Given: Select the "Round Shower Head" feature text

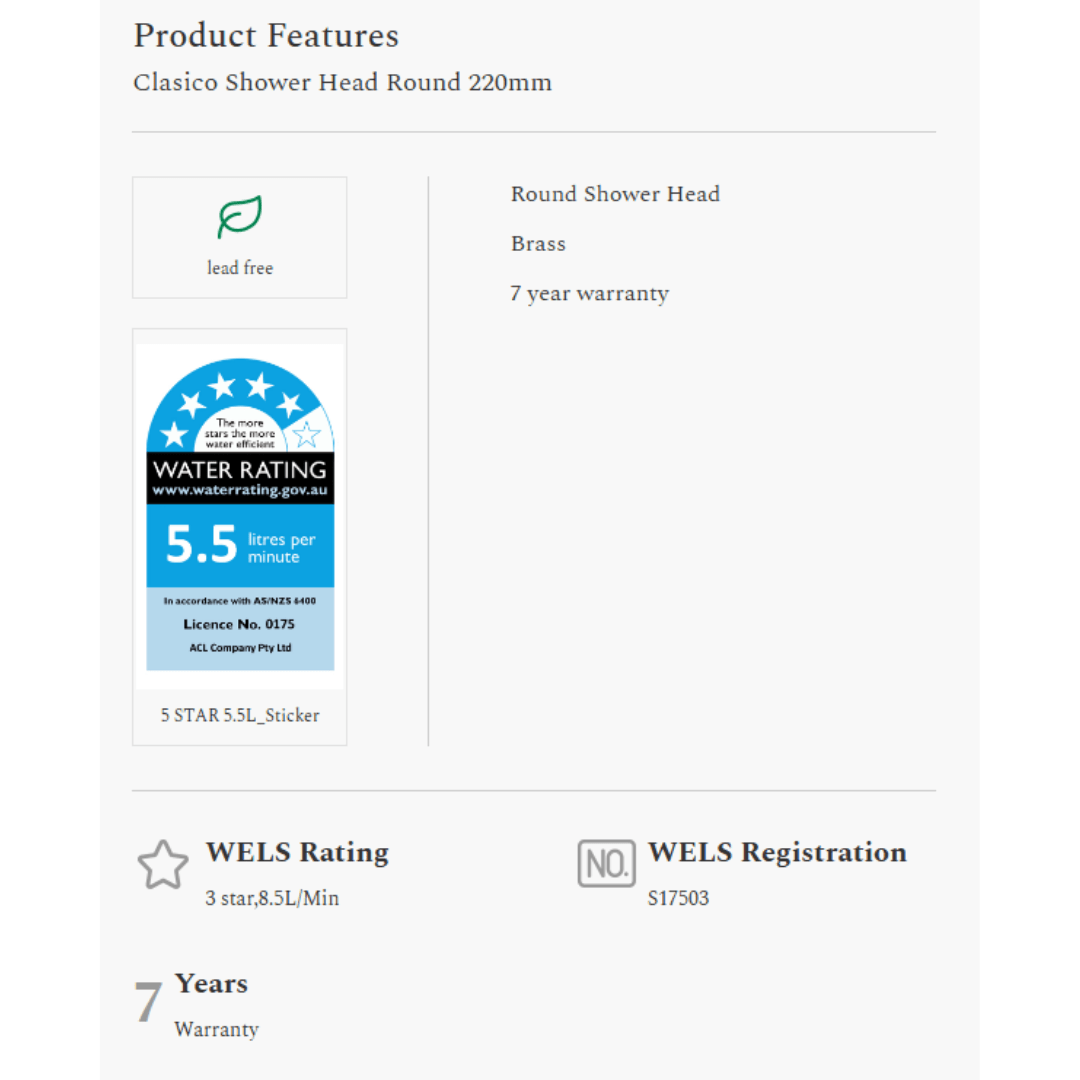Looking at the screenshot, I should coord(615,194).
